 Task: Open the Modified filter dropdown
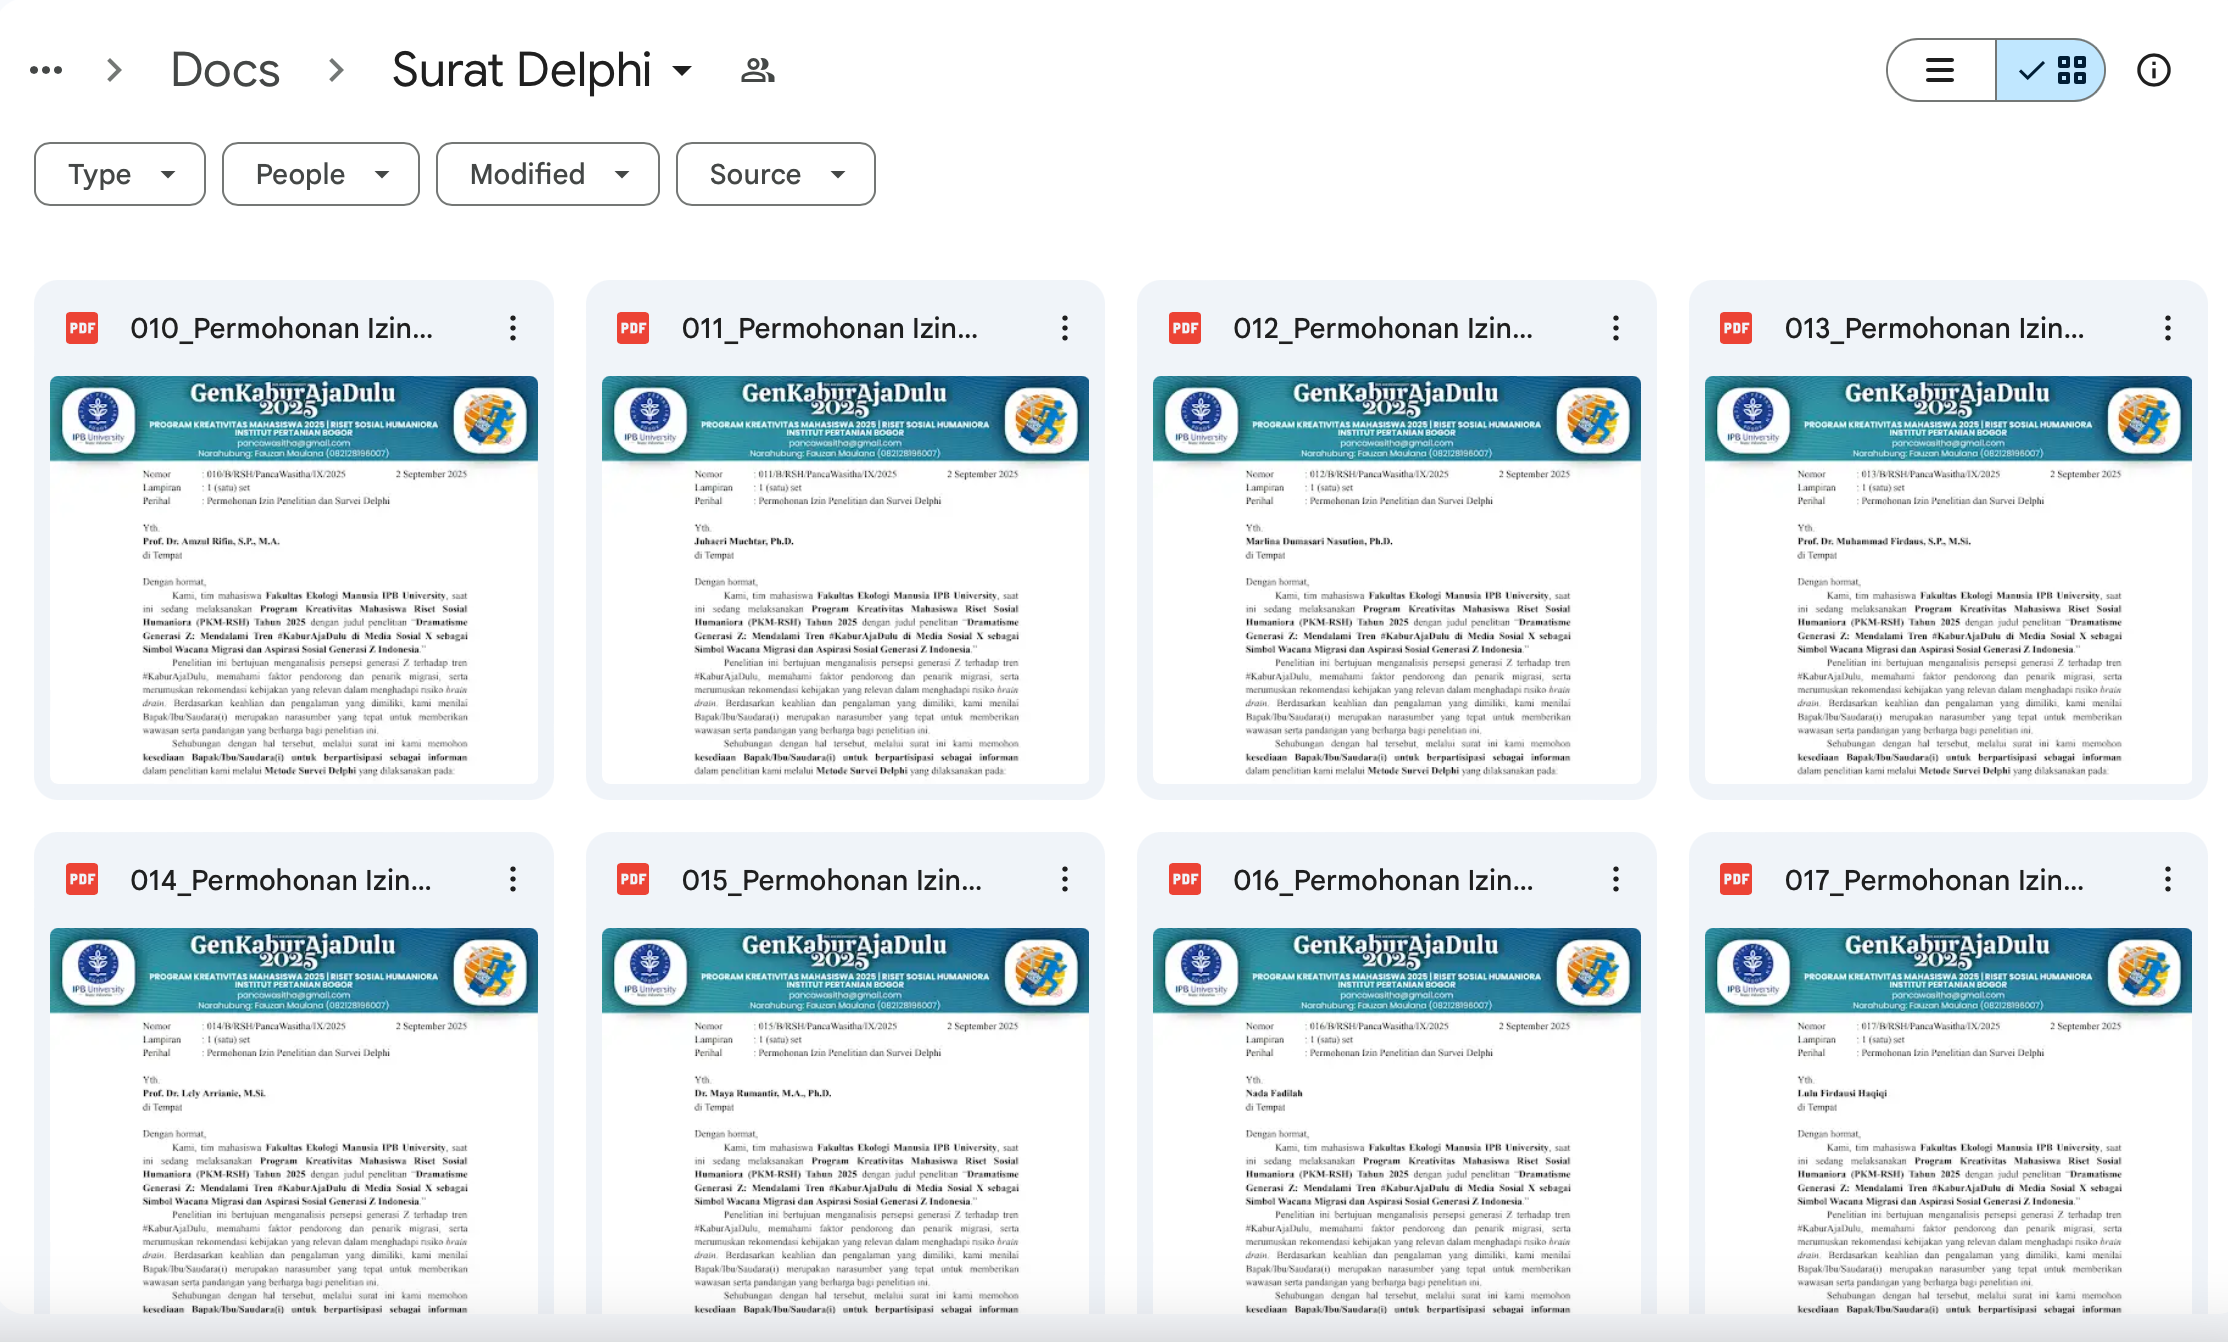tap(547, 174)
